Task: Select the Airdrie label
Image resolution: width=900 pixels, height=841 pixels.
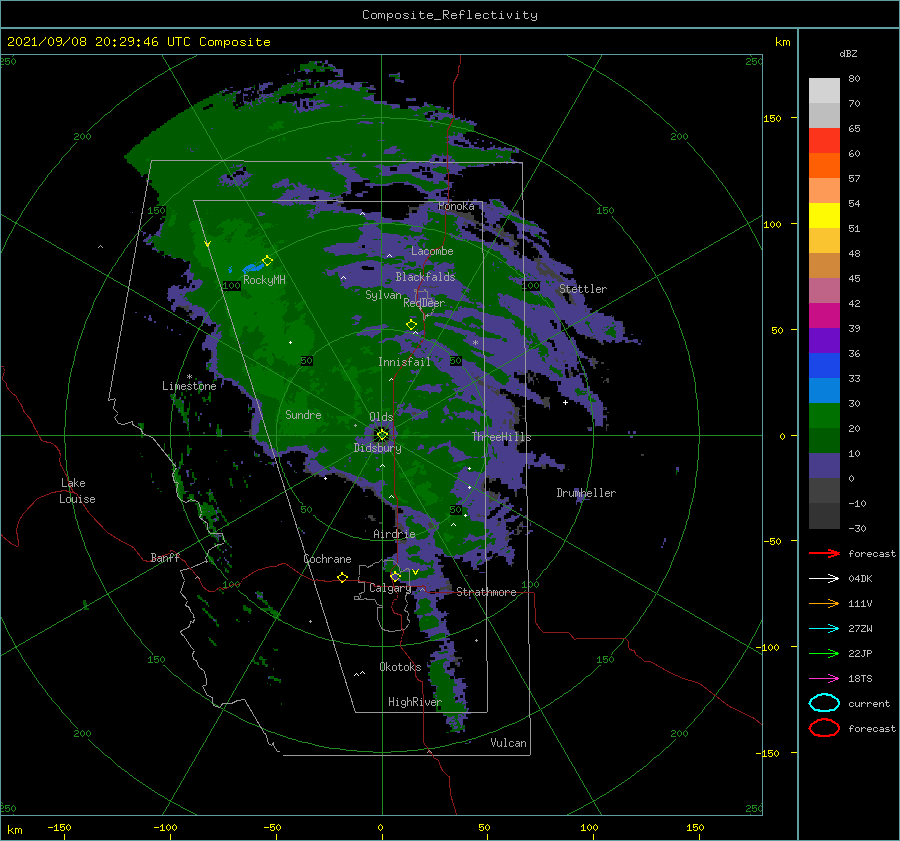Action: coord(394,534)
